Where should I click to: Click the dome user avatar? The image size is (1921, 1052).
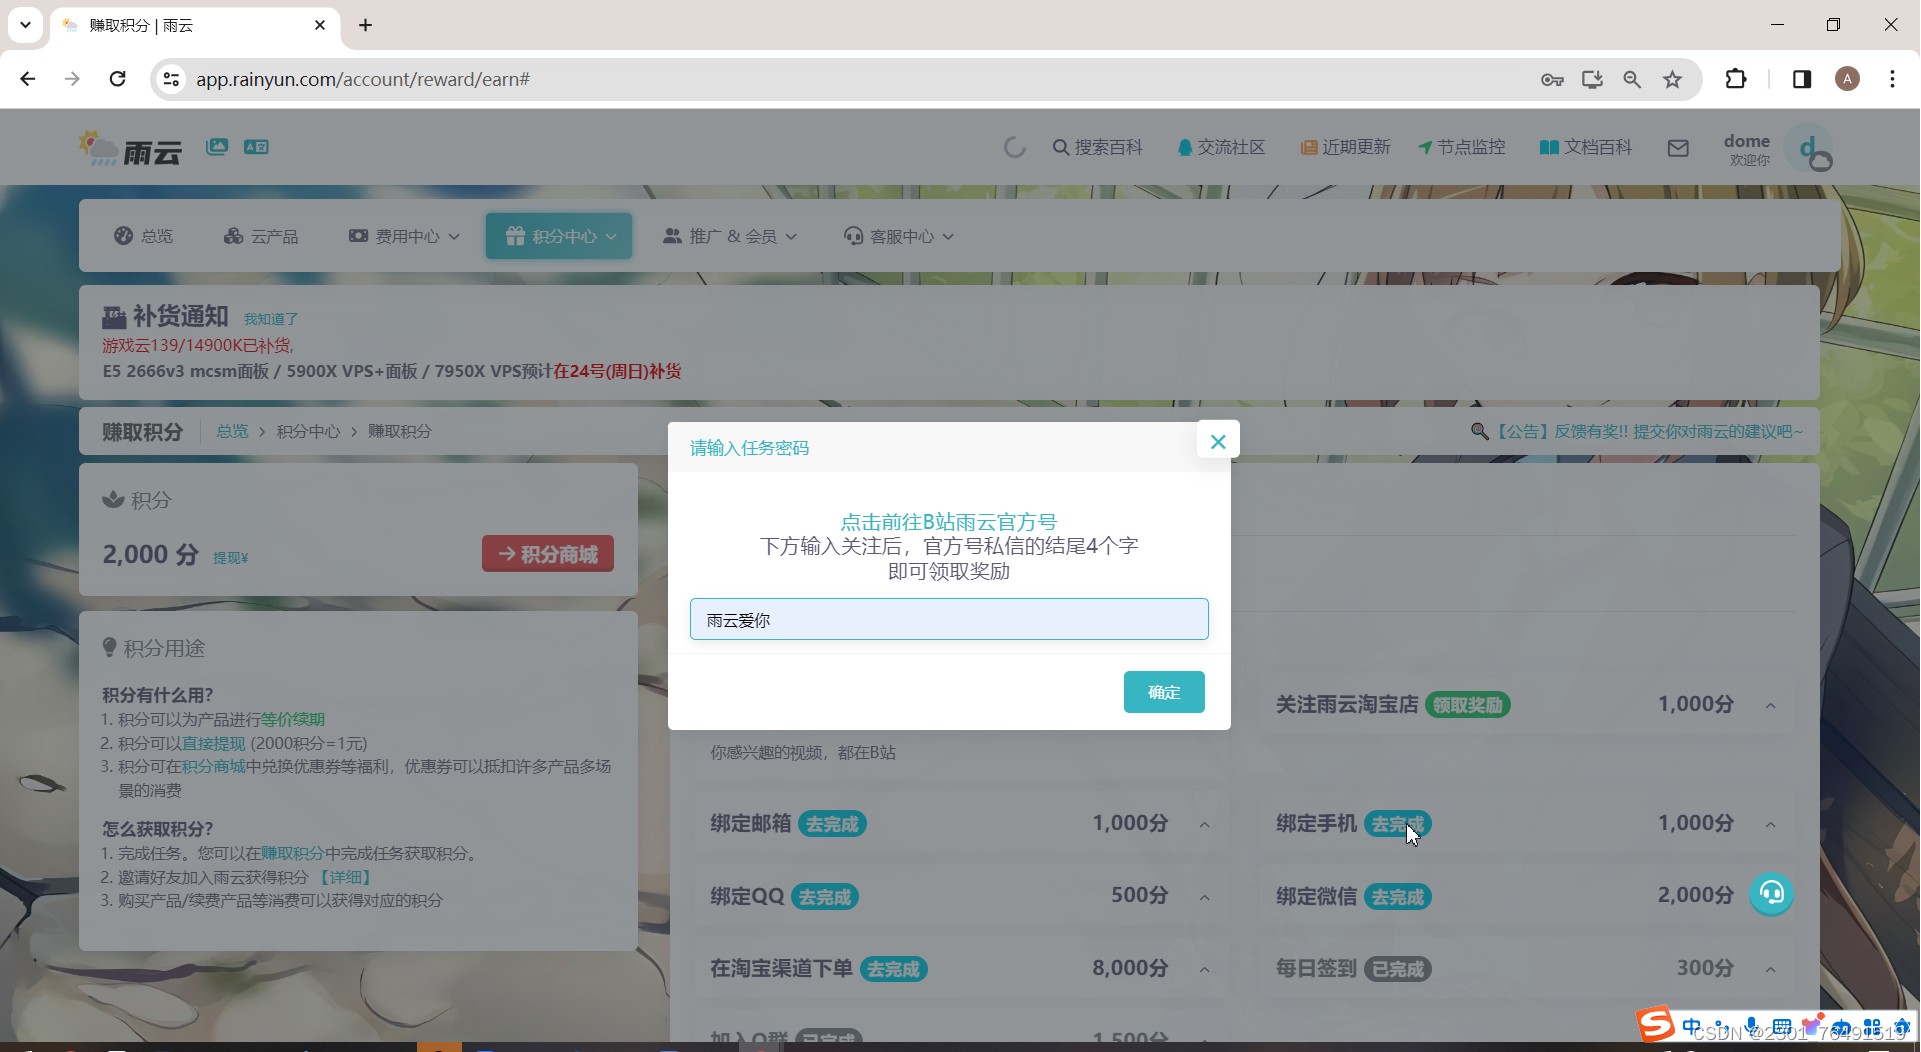[1810, 148]
